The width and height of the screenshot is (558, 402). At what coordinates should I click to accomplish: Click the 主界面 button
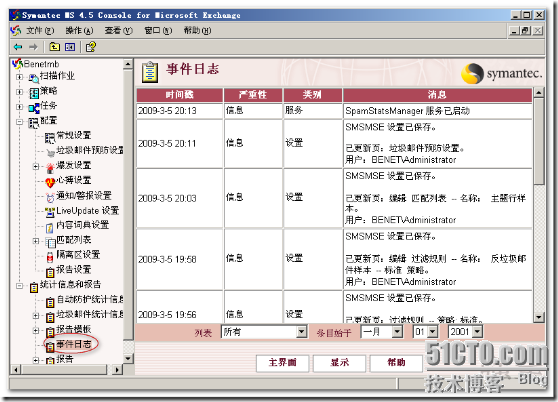point(283,363)
